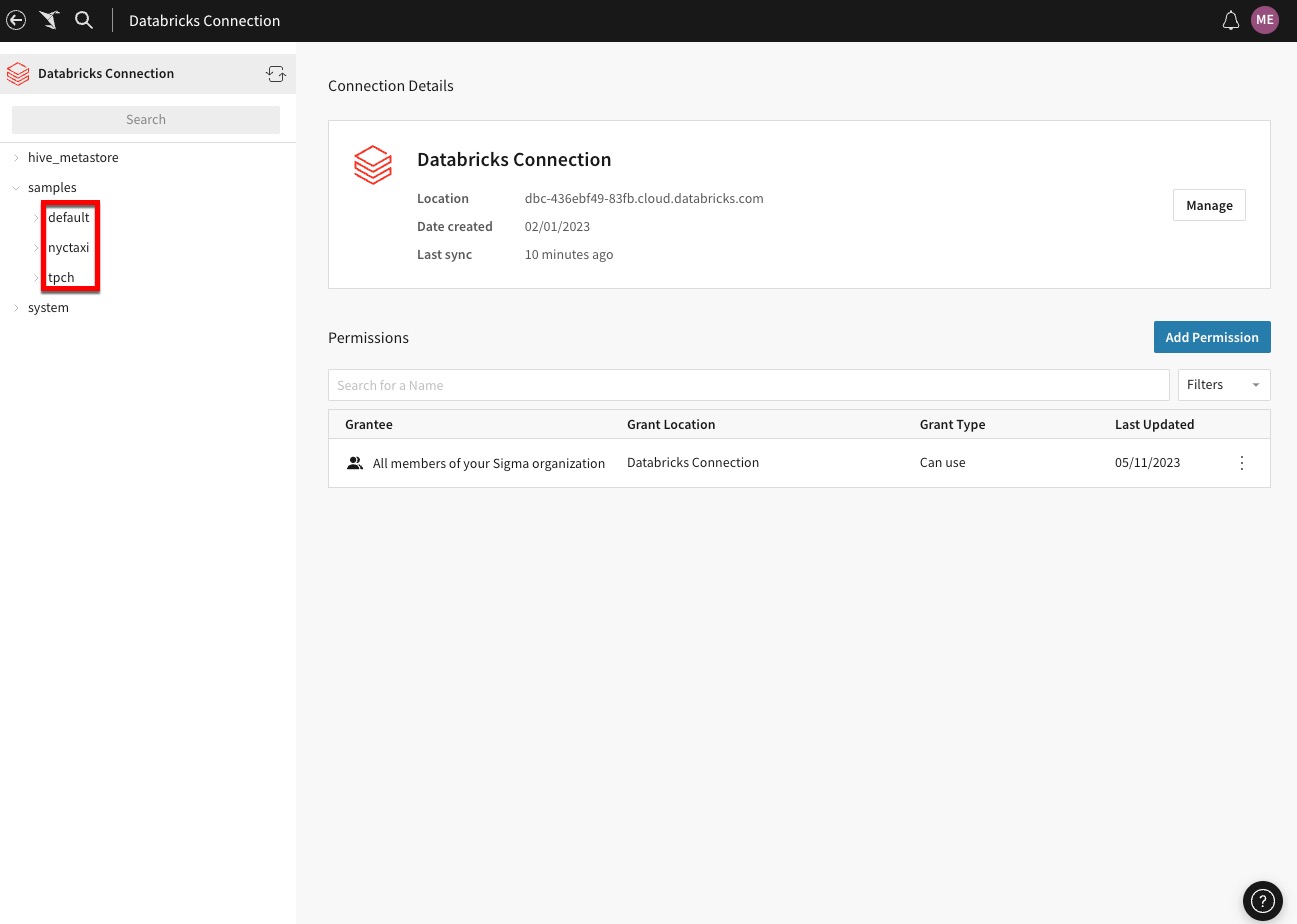Click the group icon beside All members grantee
The width and height of the screenshot is (1297, 924).
pyautogui.click(x=354, y=463)
